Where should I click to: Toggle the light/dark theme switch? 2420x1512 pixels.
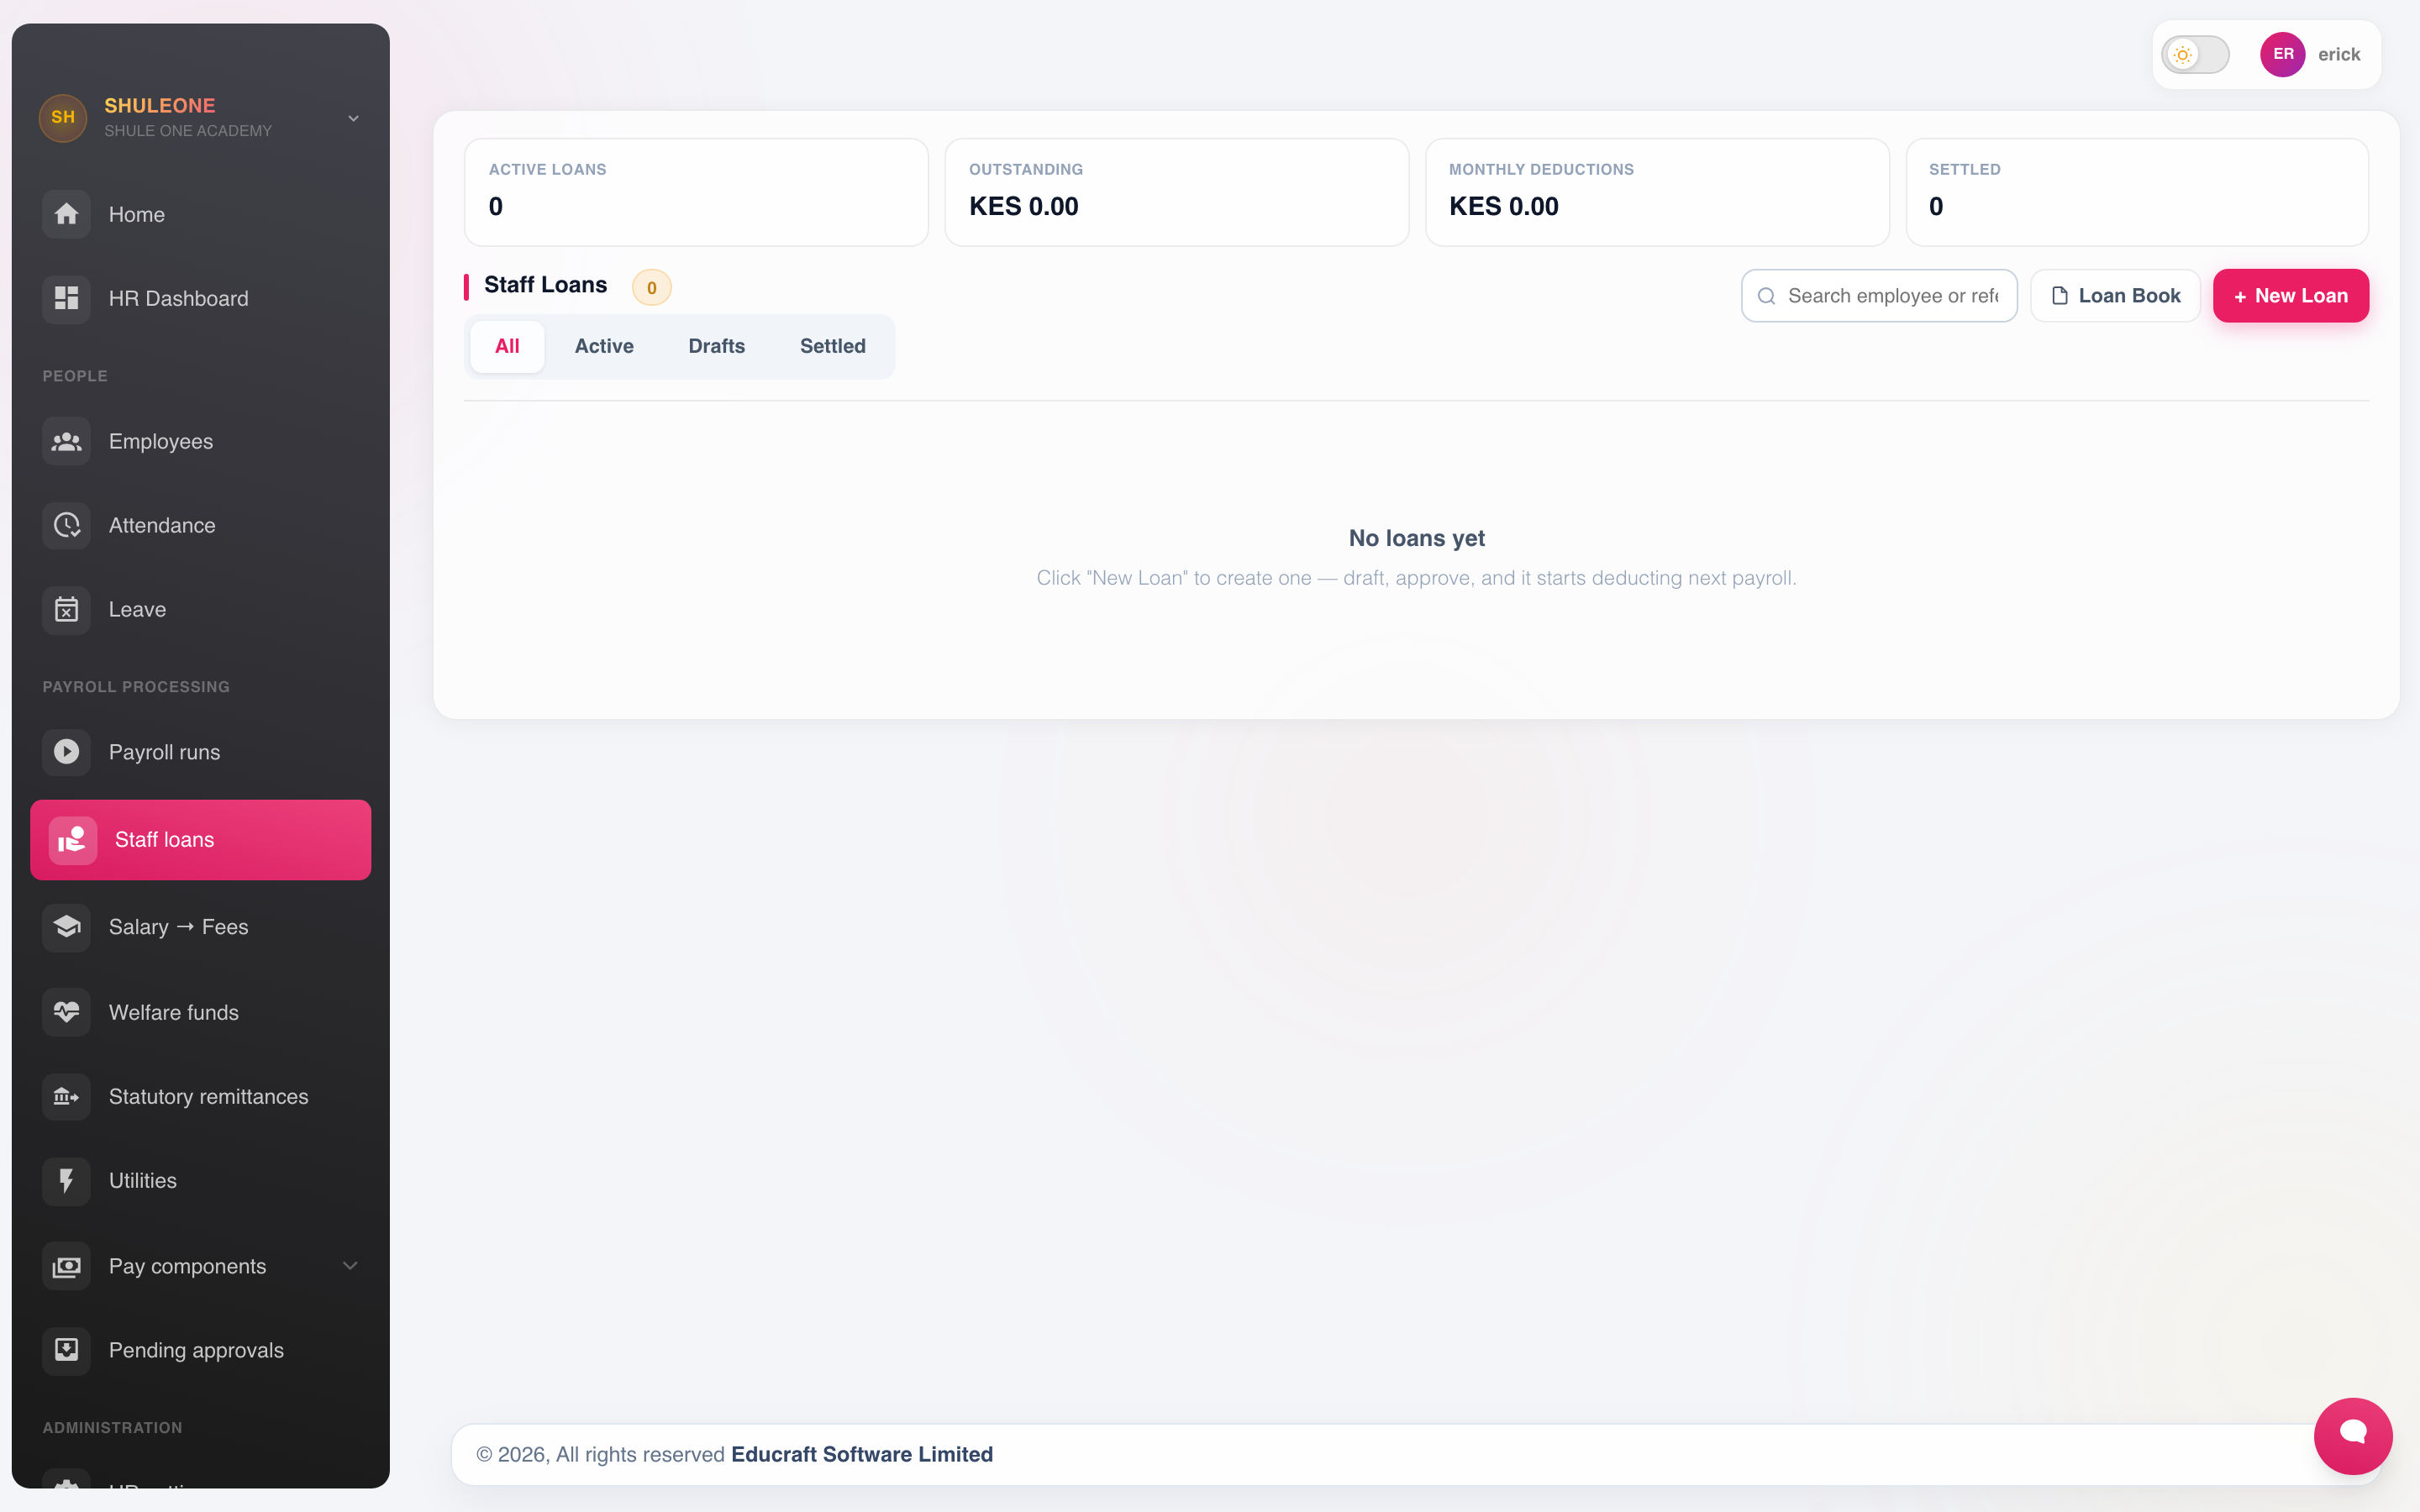[2195, 54]
